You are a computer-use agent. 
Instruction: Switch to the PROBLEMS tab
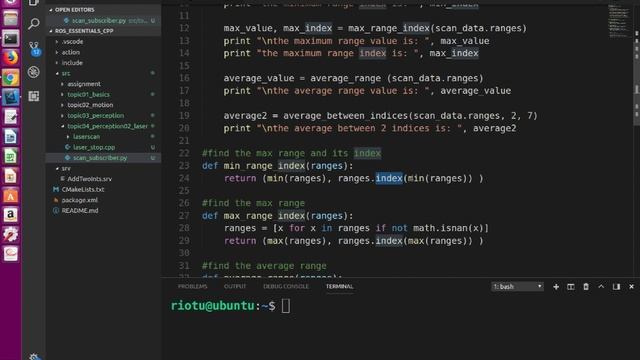192,287
